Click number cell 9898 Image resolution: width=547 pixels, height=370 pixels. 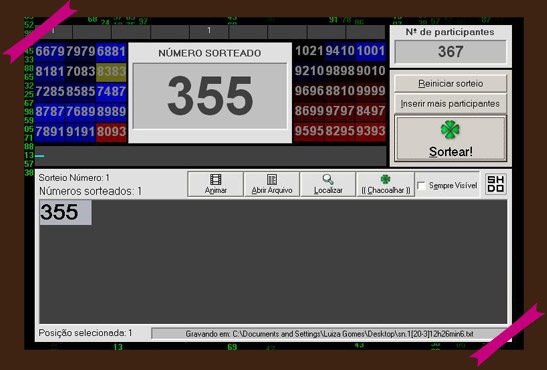(340, 71)
